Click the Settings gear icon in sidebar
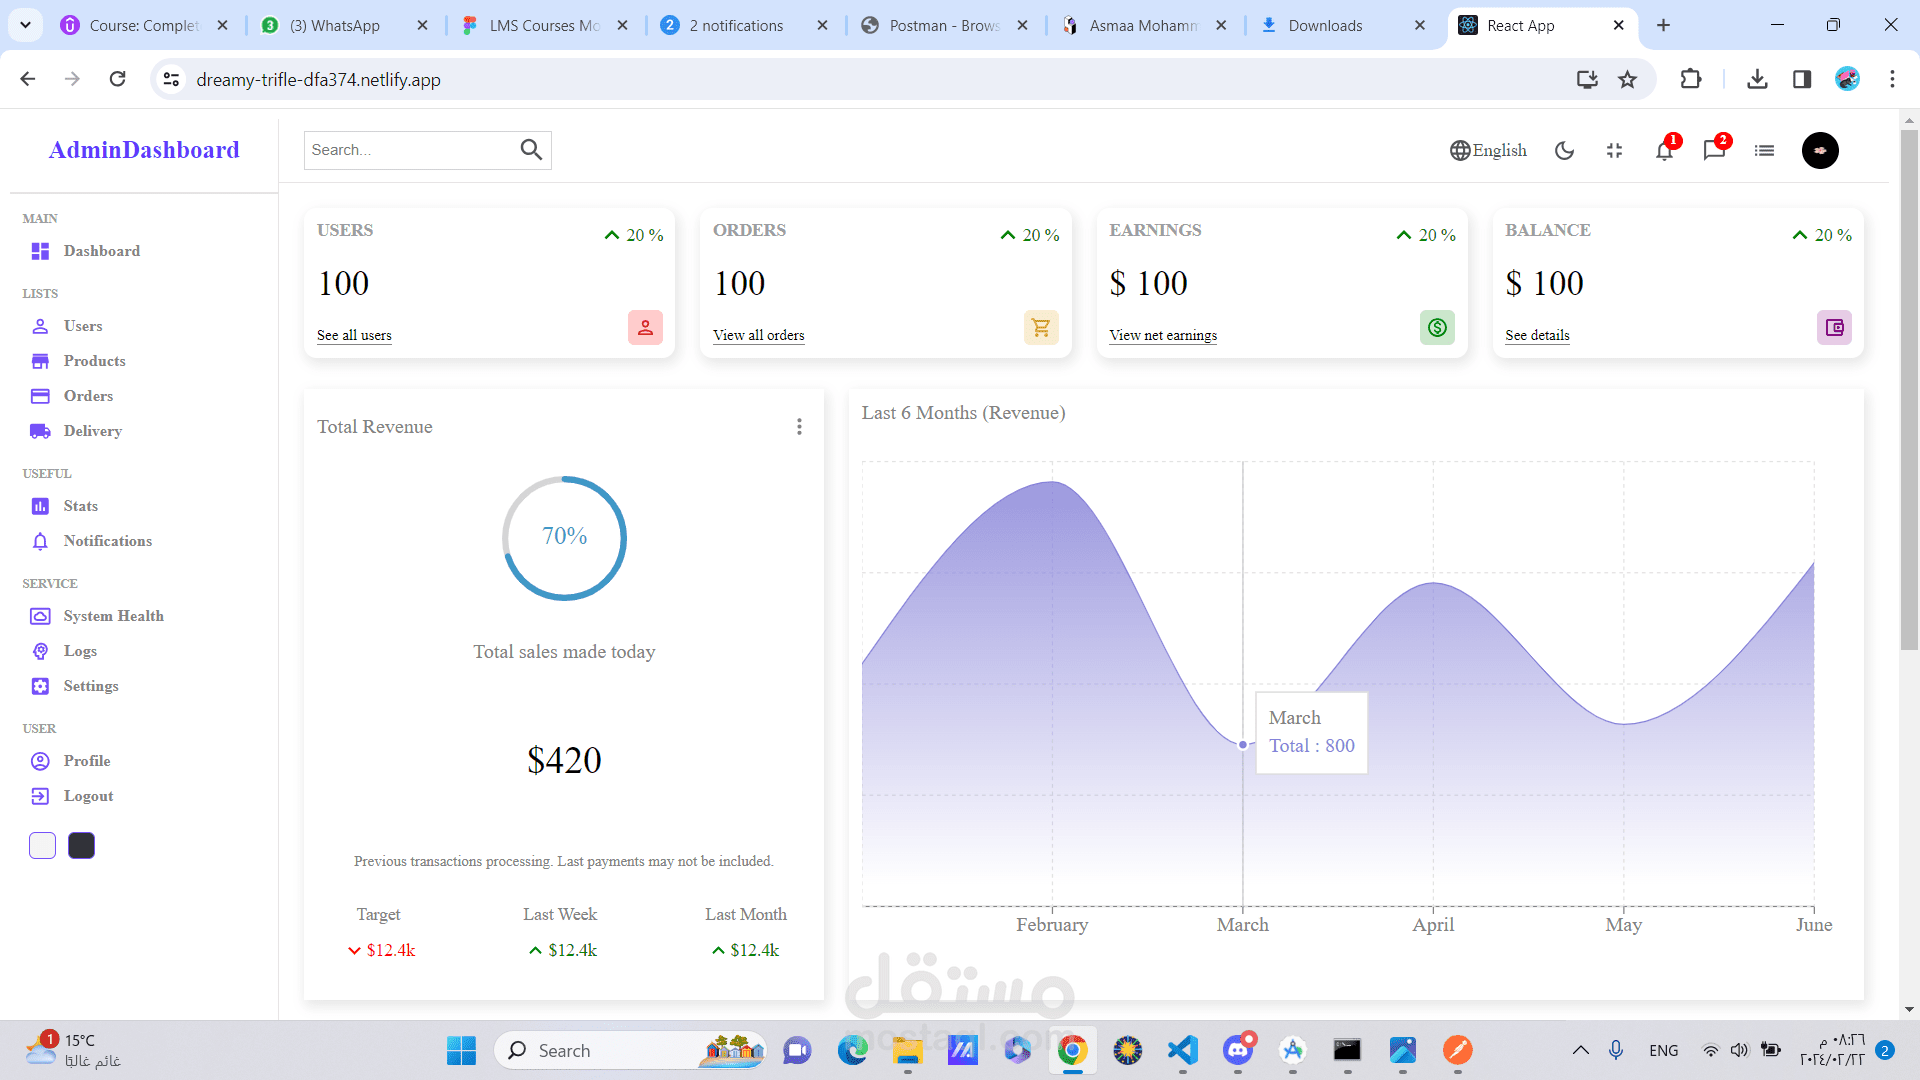1920x1080 pixels. (x=40, y=686)
